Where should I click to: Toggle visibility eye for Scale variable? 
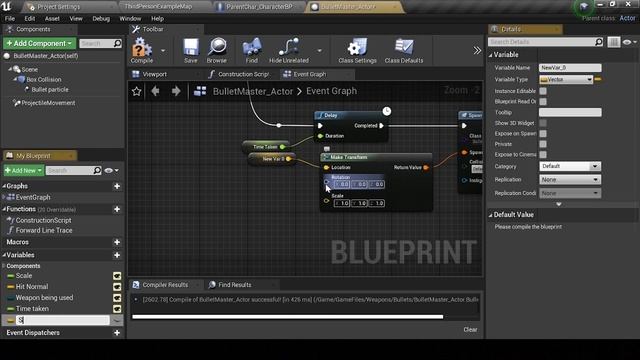point(117,276)
